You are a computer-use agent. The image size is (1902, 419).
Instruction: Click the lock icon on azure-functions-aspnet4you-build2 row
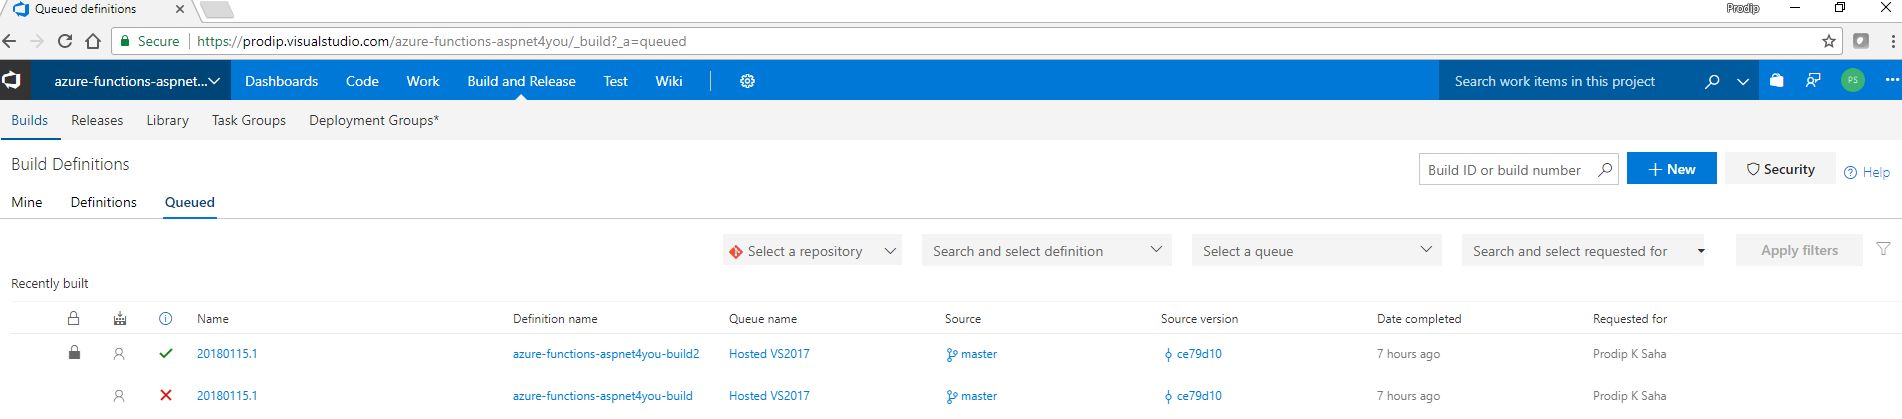pyautogui.click(x=74, y=352)
